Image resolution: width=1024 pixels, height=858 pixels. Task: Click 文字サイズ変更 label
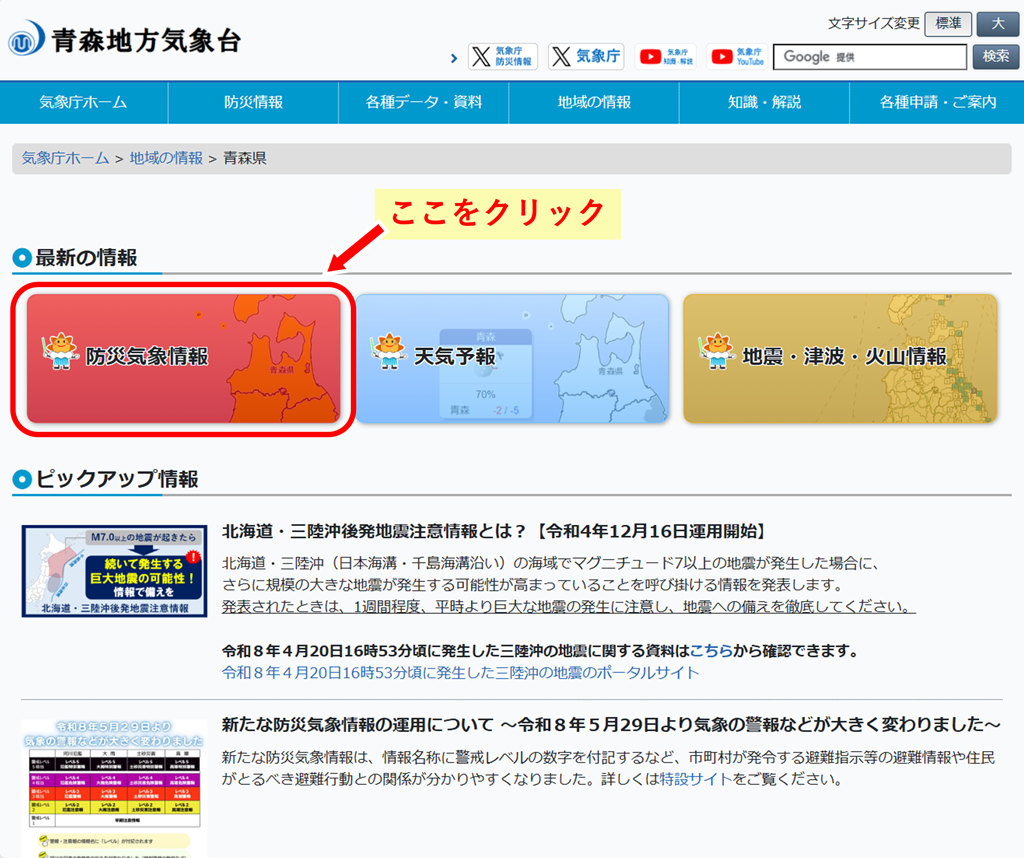(874, 24)
